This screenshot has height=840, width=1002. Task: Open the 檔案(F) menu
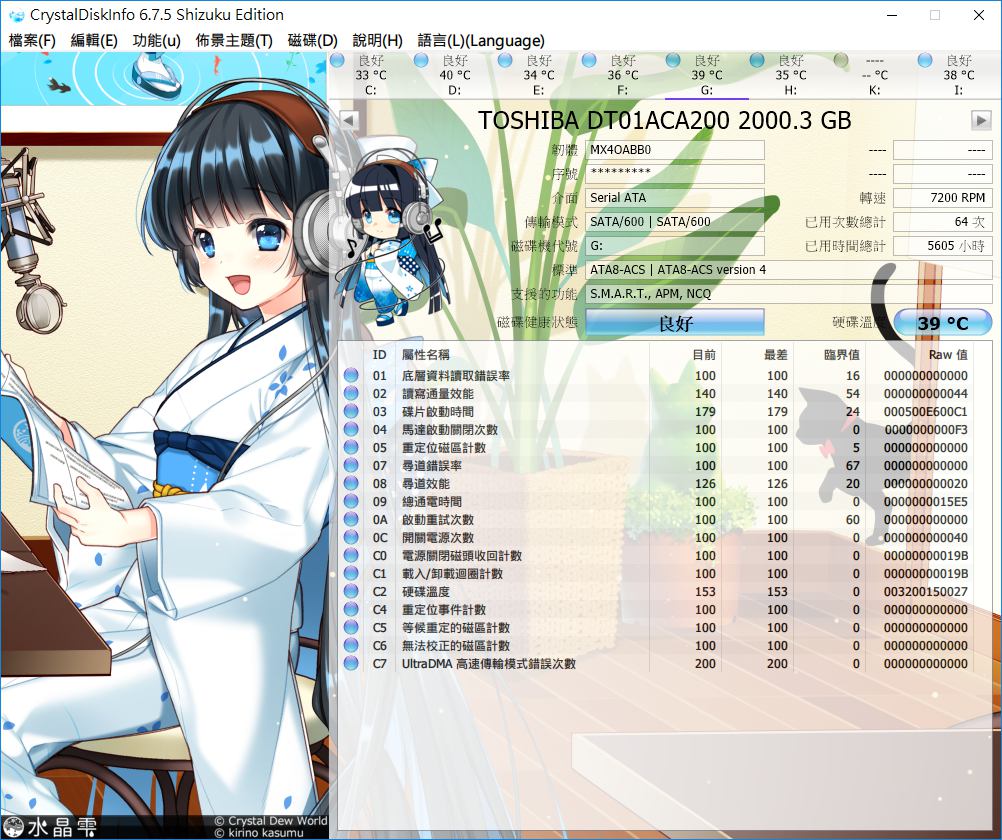pyautogui.click(x=32, y=41)
